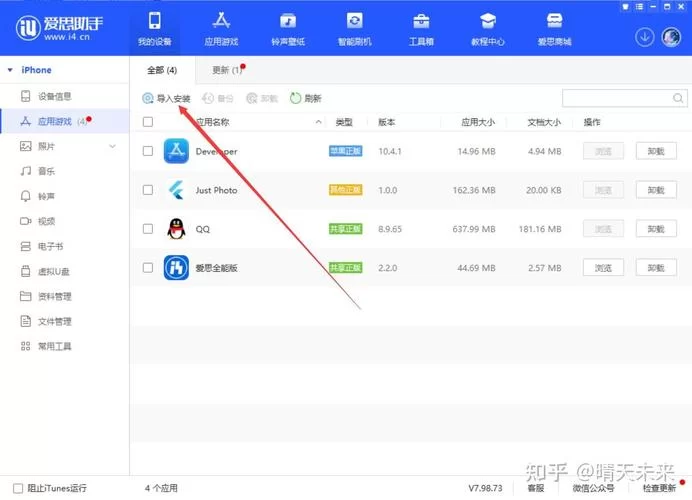
Task: Uninstall QQ via its 卸载 button
Action: point(656,229)
